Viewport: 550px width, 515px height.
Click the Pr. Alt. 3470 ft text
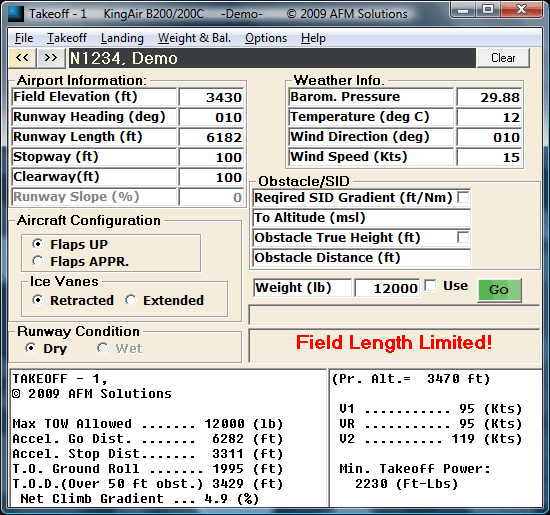pos(411,379)
